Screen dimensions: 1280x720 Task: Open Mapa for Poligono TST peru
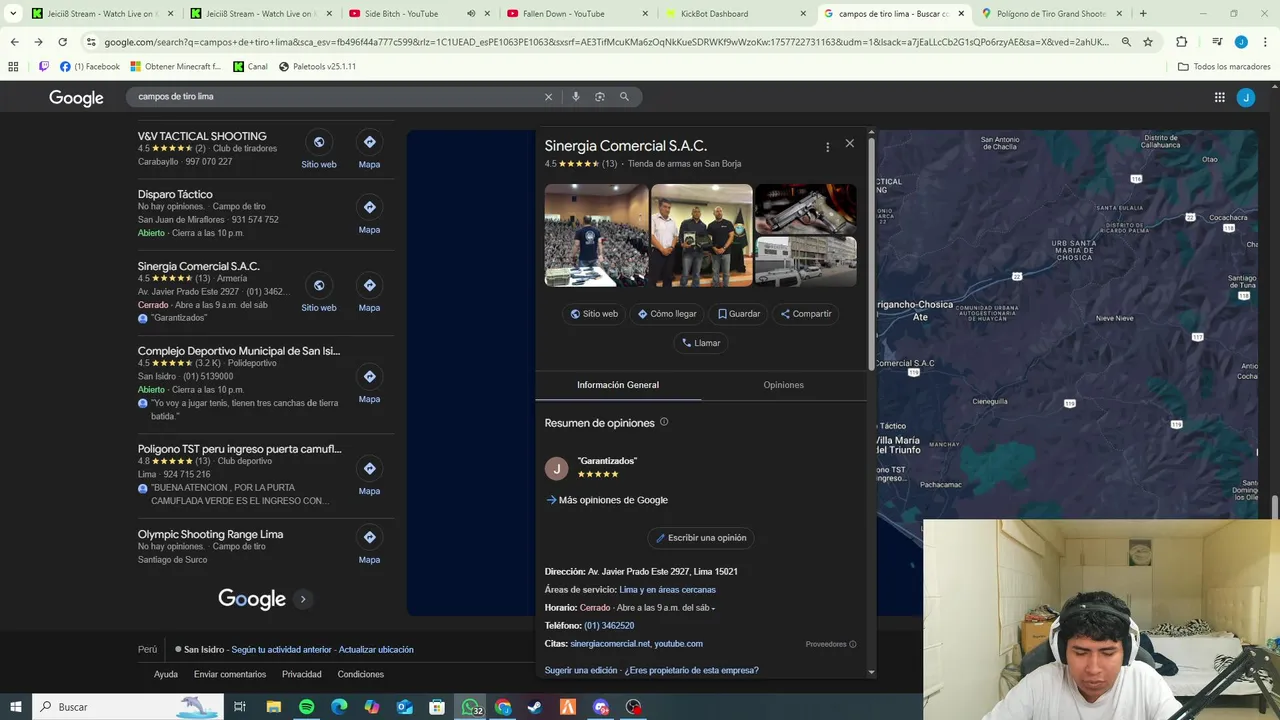click(x=369, y=476)
